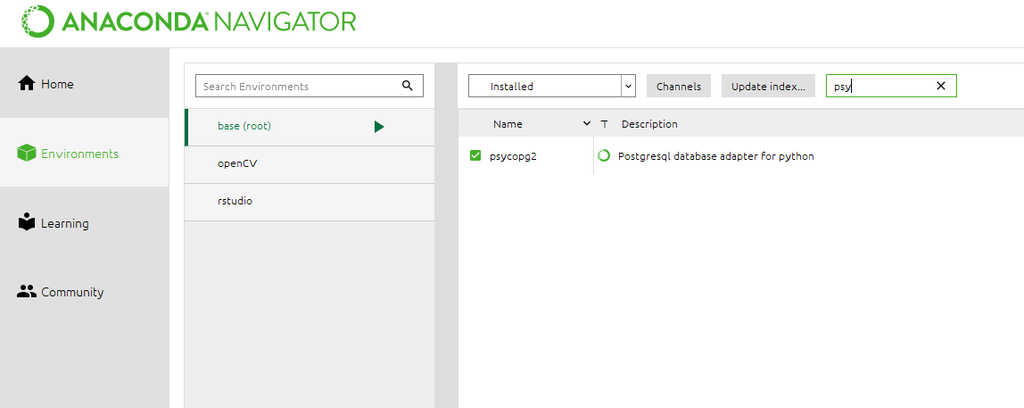Click the Anaconda Navigator logo
The height and width of the screenshot is (408, 1024).
[x=189, y=22]
